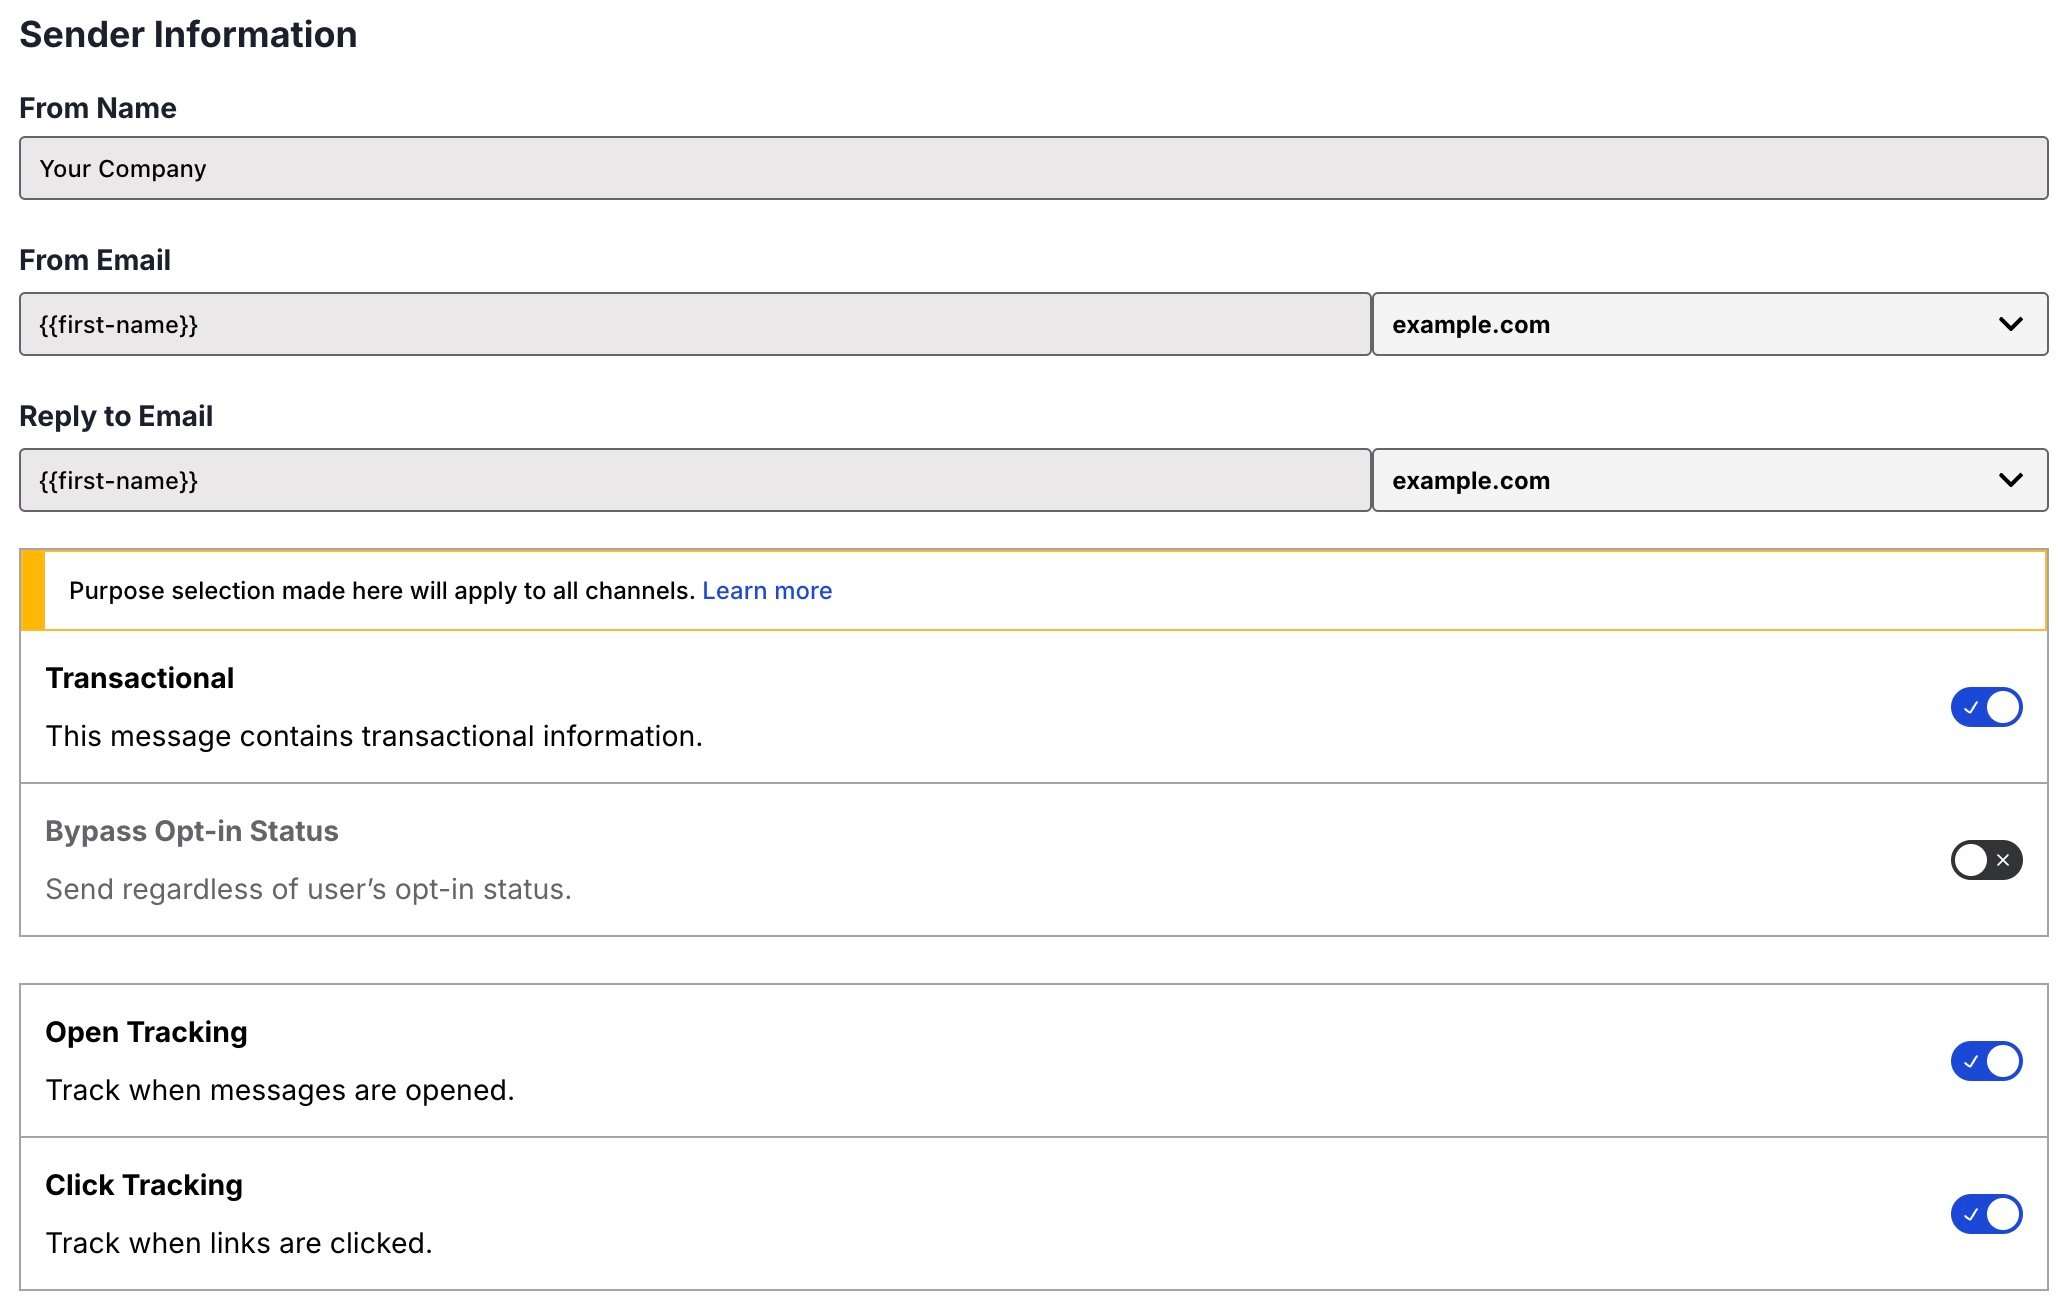This screenshot has width=2068, height=1312.
Task: Click the Reply to Email address field
Action: [694, 480]
